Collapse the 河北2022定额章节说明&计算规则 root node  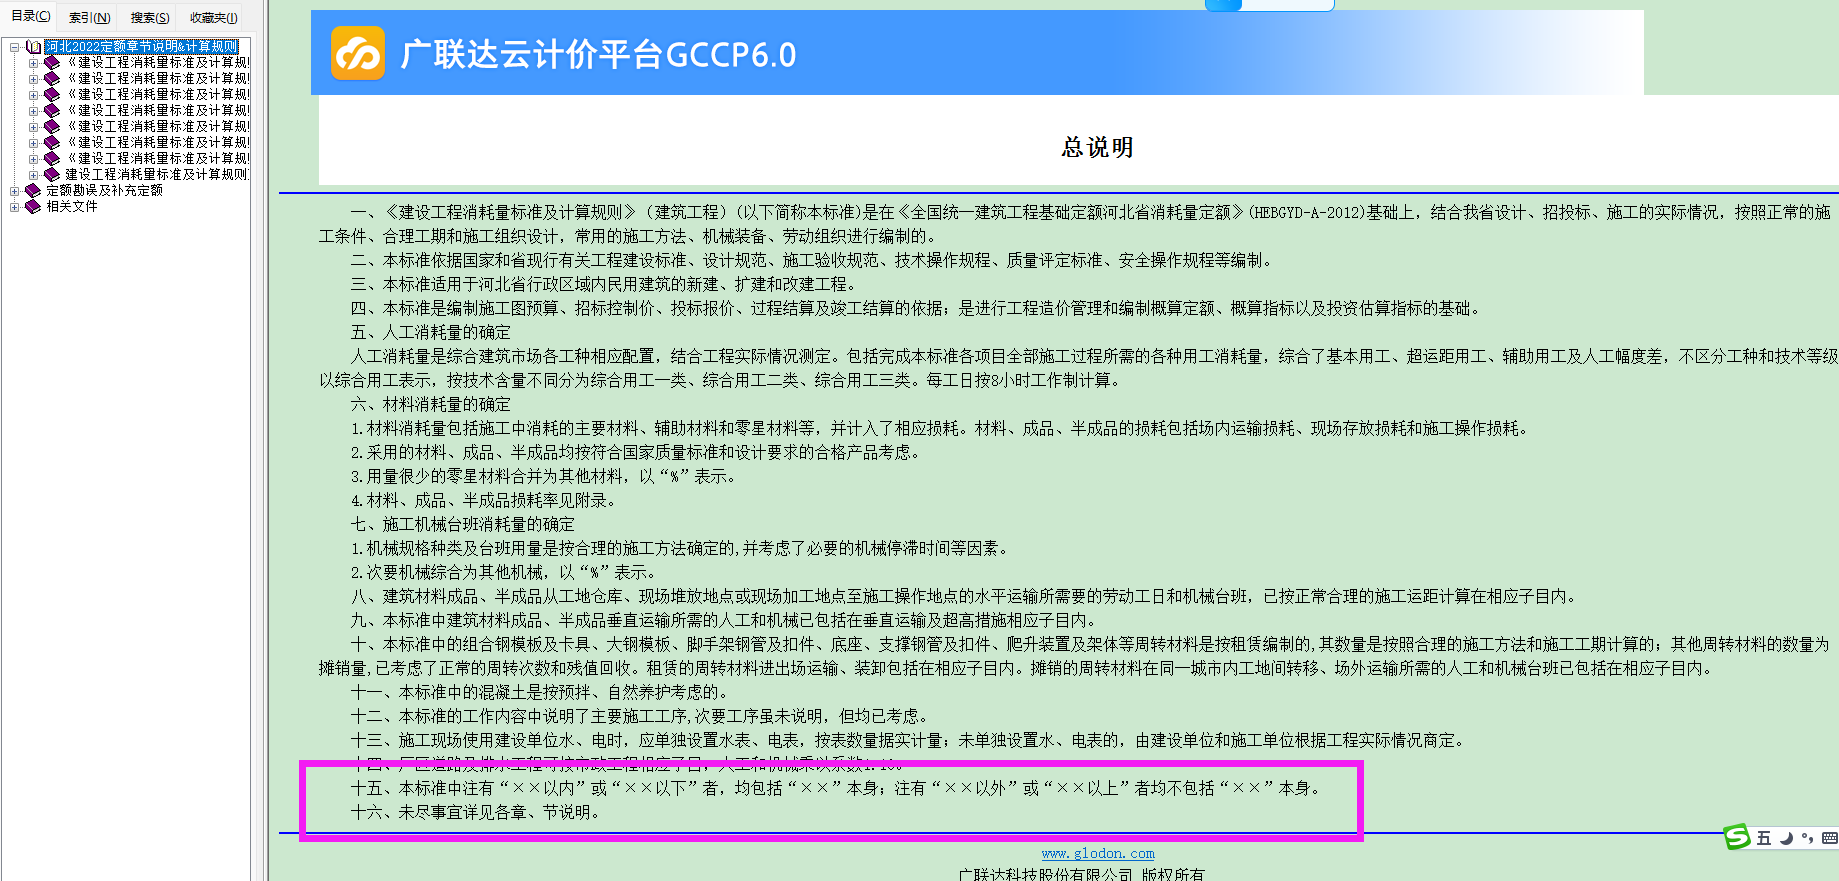click(15, 47)
